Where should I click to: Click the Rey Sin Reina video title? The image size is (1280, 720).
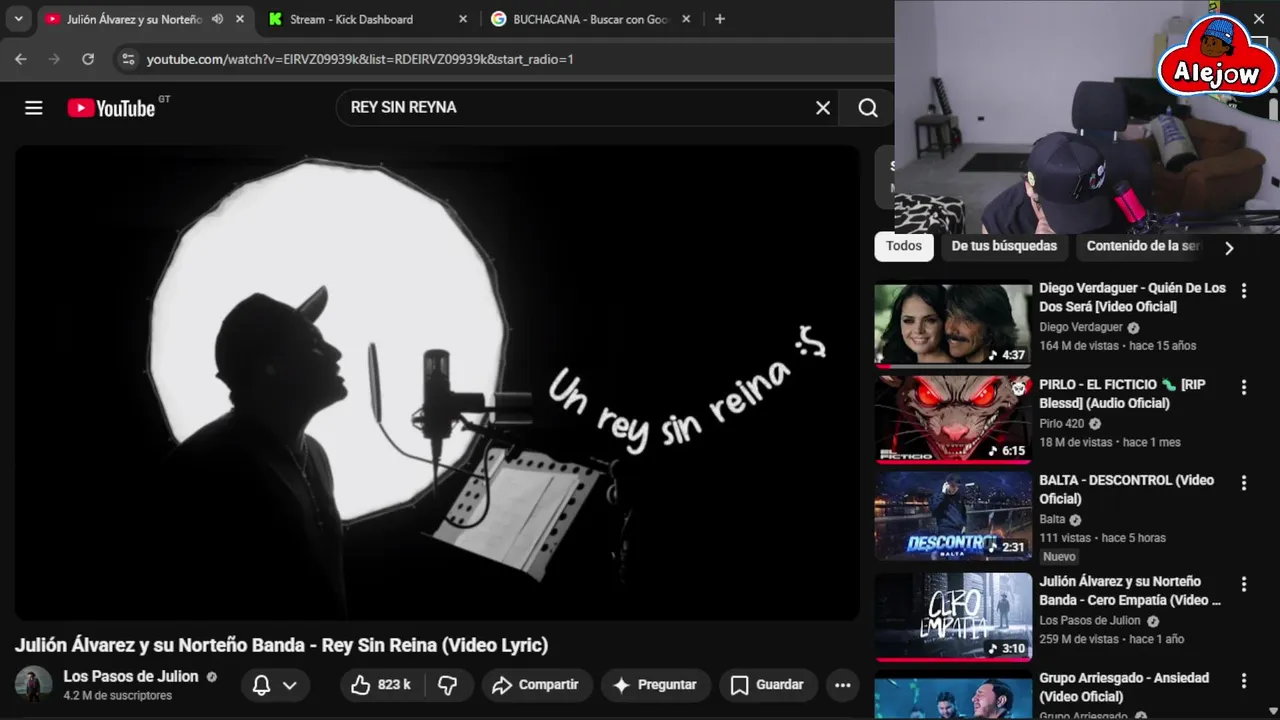pos(281,646)
